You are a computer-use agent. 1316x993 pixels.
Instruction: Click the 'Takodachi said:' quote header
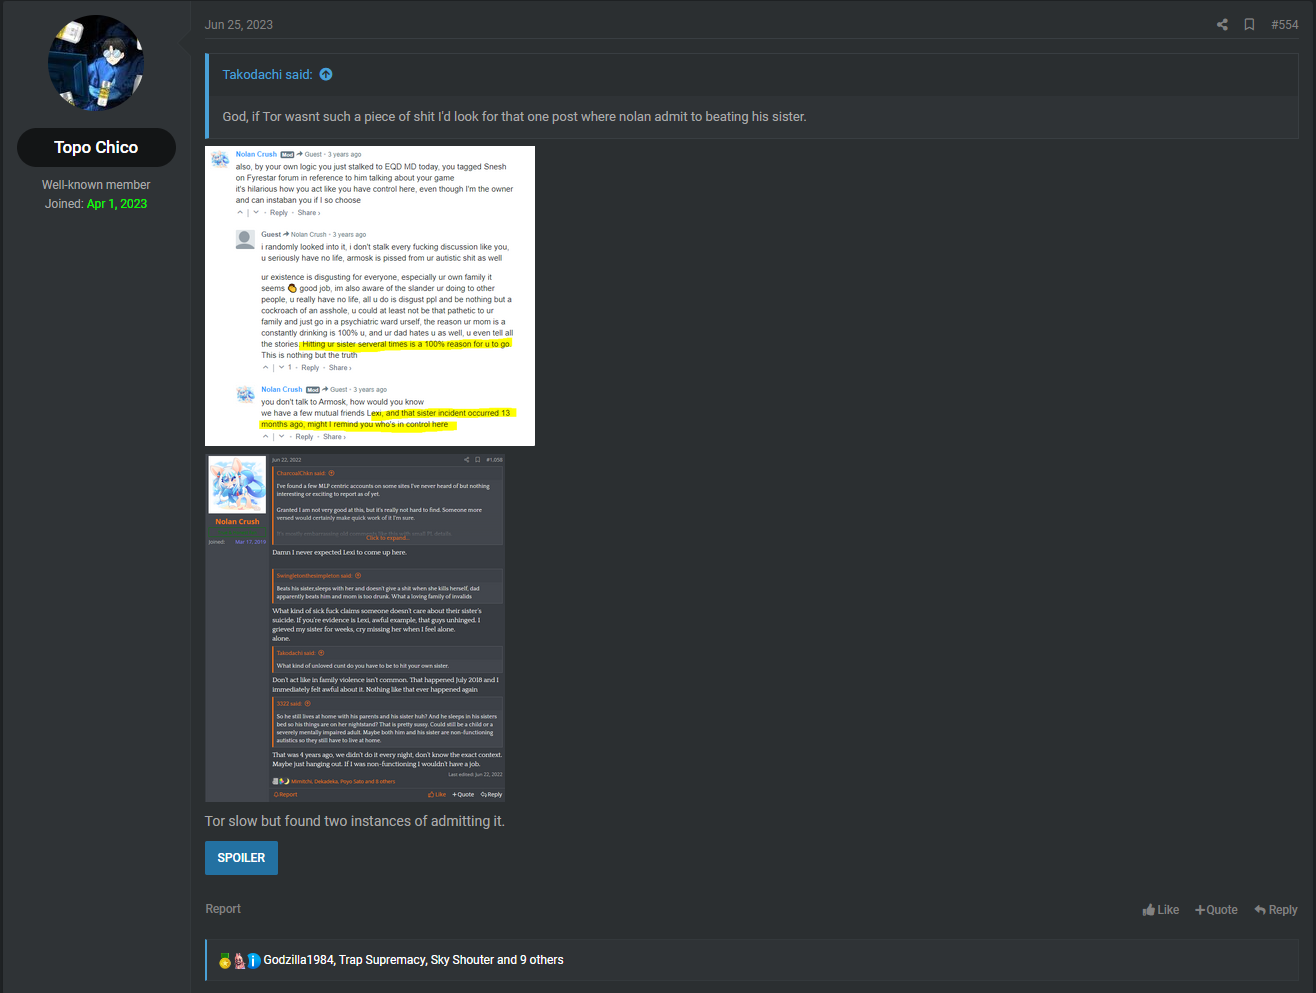[x=267, y=74]
